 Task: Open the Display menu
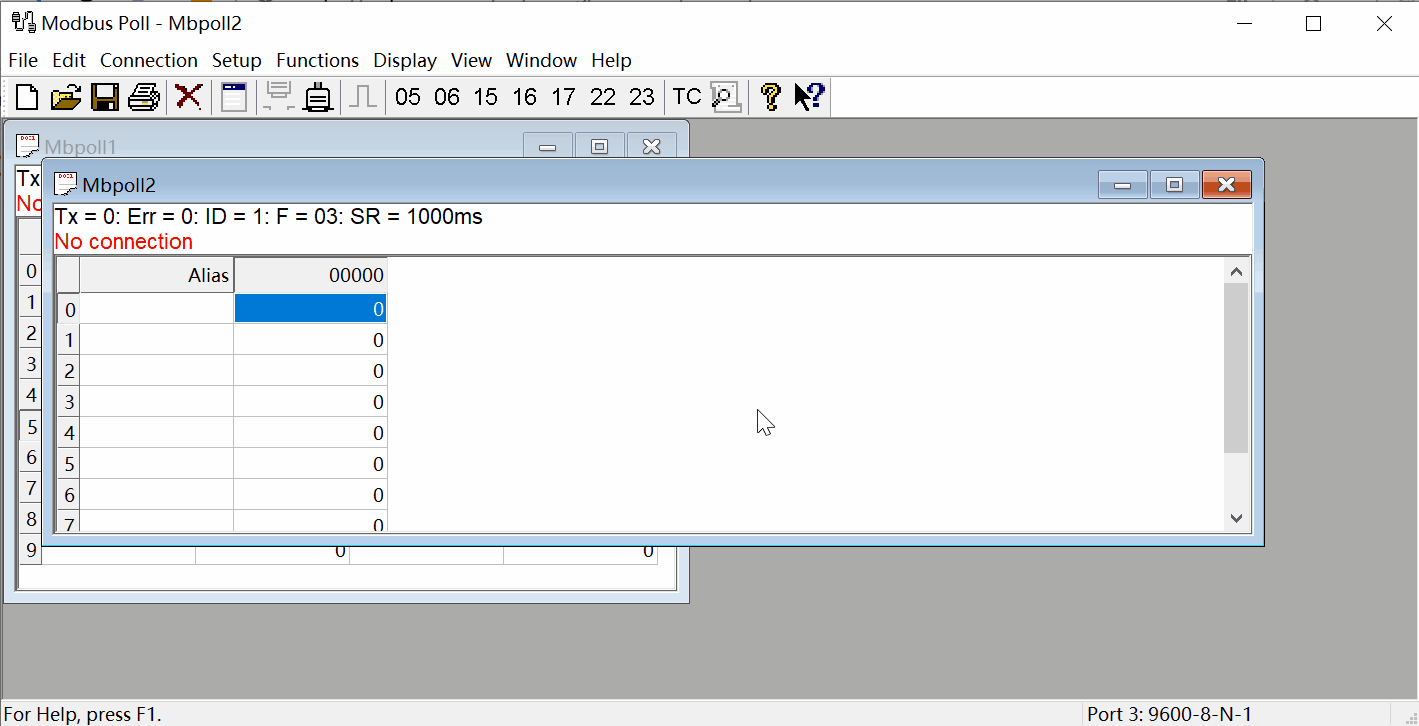[x=405, y=60]
